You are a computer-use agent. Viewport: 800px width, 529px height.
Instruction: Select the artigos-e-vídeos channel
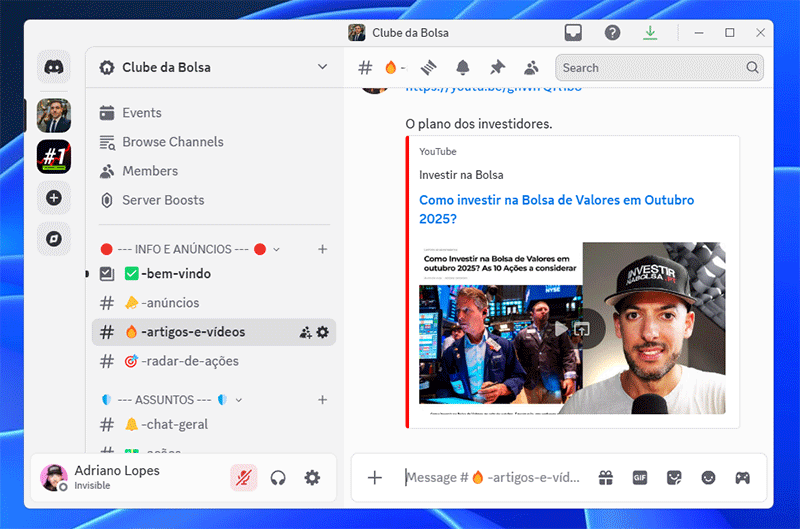coord(214,332)
